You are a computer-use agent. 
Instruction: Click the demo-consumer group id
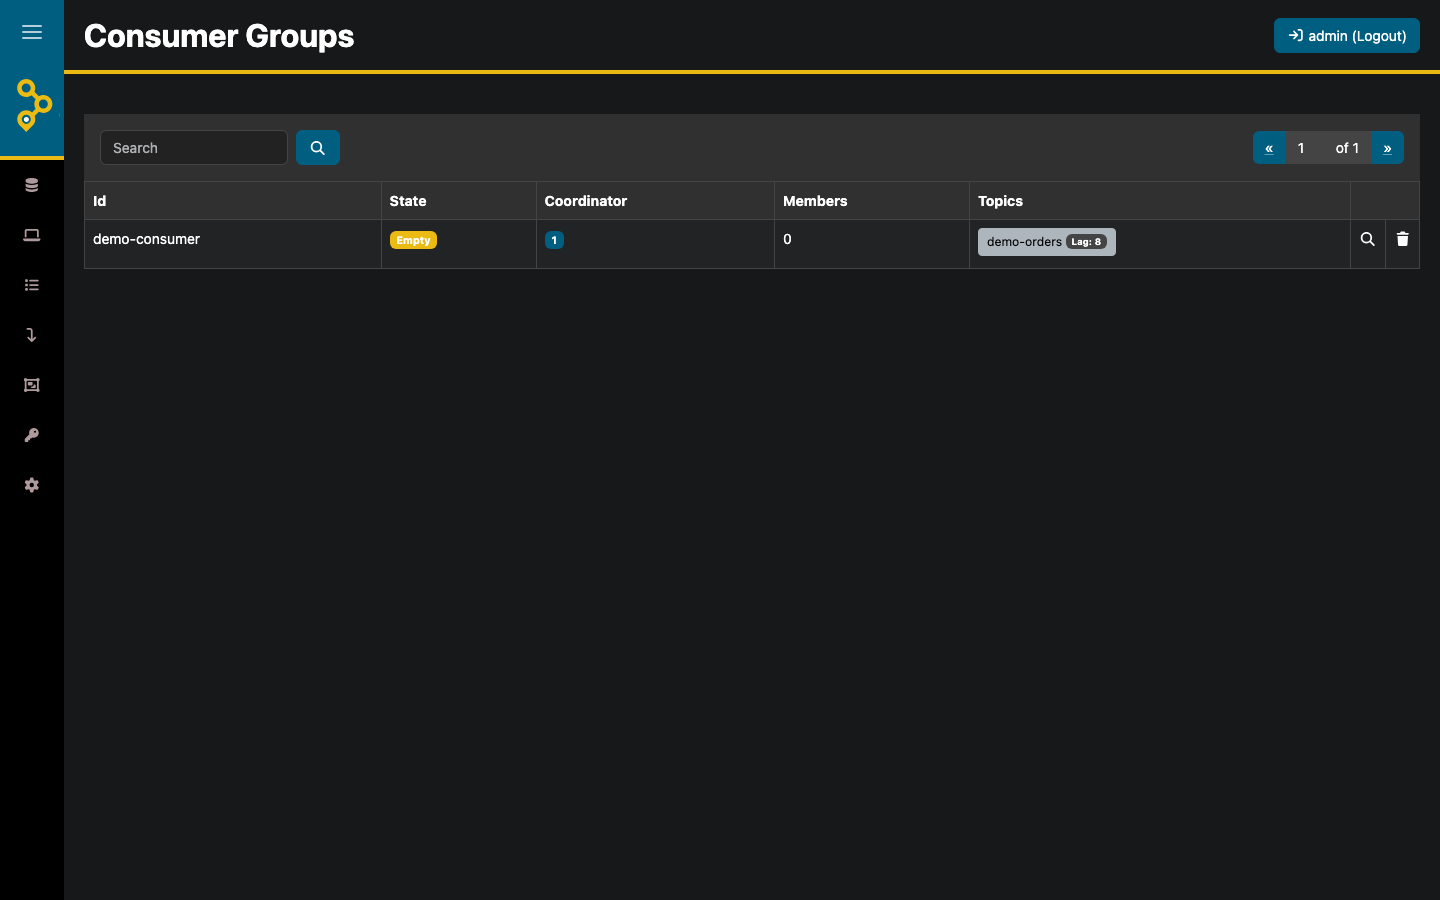[146, 239]
